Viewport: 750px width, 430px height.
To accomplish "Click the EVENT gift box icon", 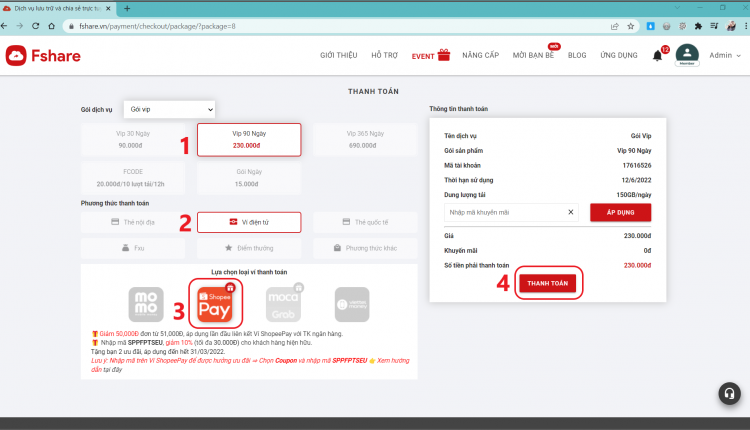I will click(x=444, y=55).
